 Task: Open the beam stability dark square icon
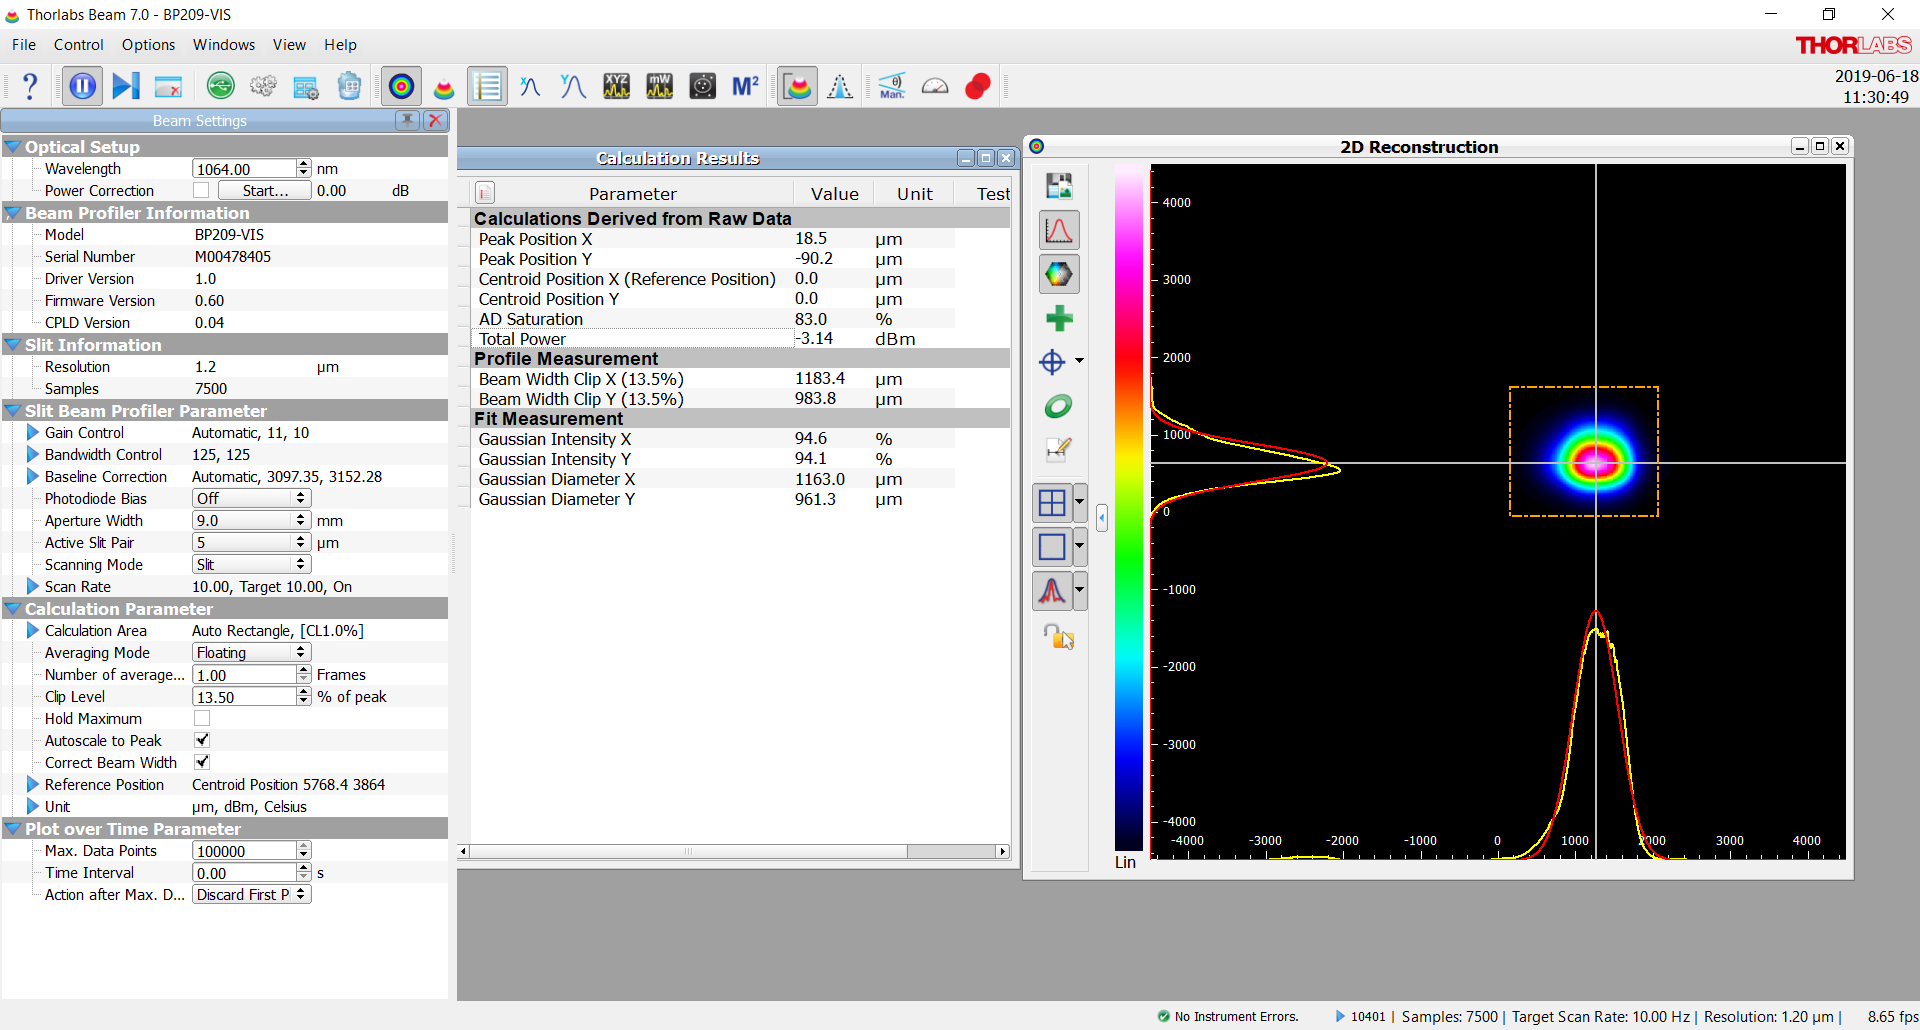(x=703, y=87)
